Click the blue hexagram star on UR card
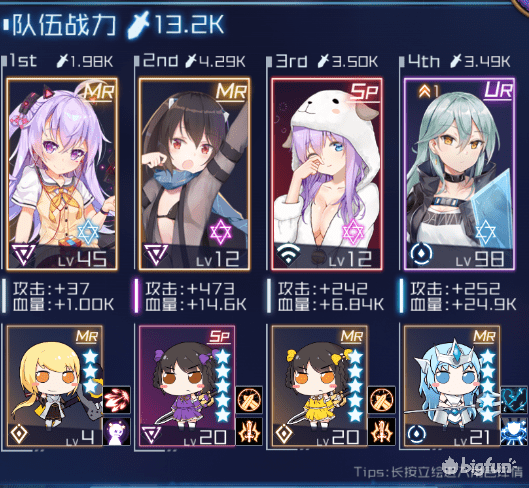 [486, 232]
